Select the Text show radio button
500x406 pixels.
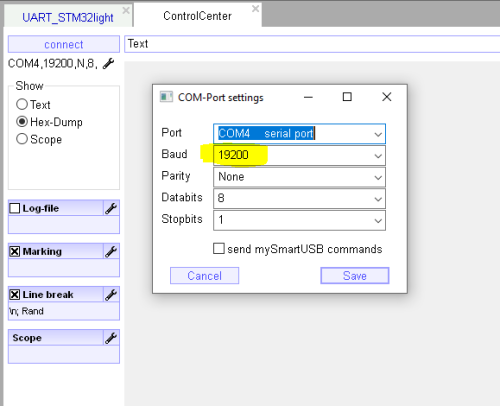22,104
